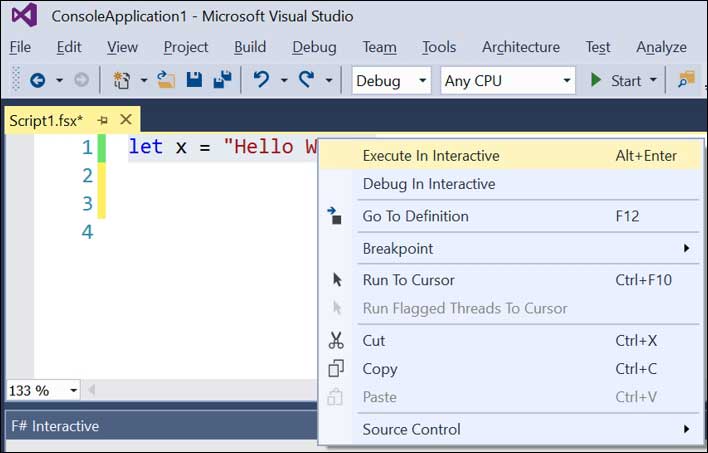This screenshot has width=708, height=453.
Task: Click the New Project toolbar icon
Action: pyautogui.click(x=121, y=80)
